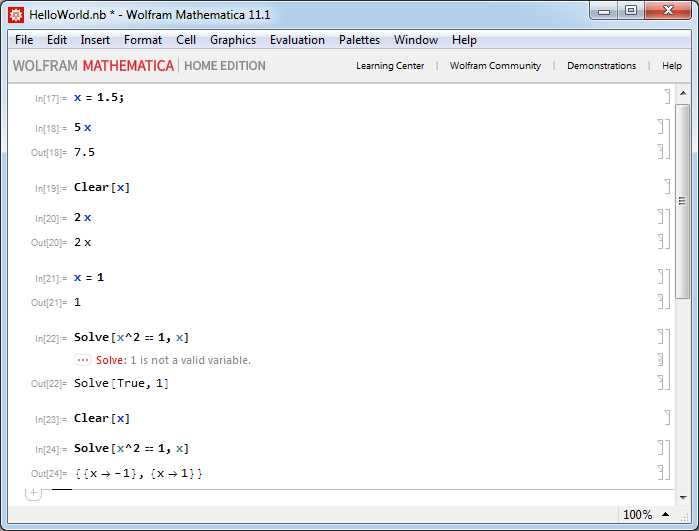Open the Graphics menu
The width and height of the screenshot is (699, 531).
coord(233,40)
